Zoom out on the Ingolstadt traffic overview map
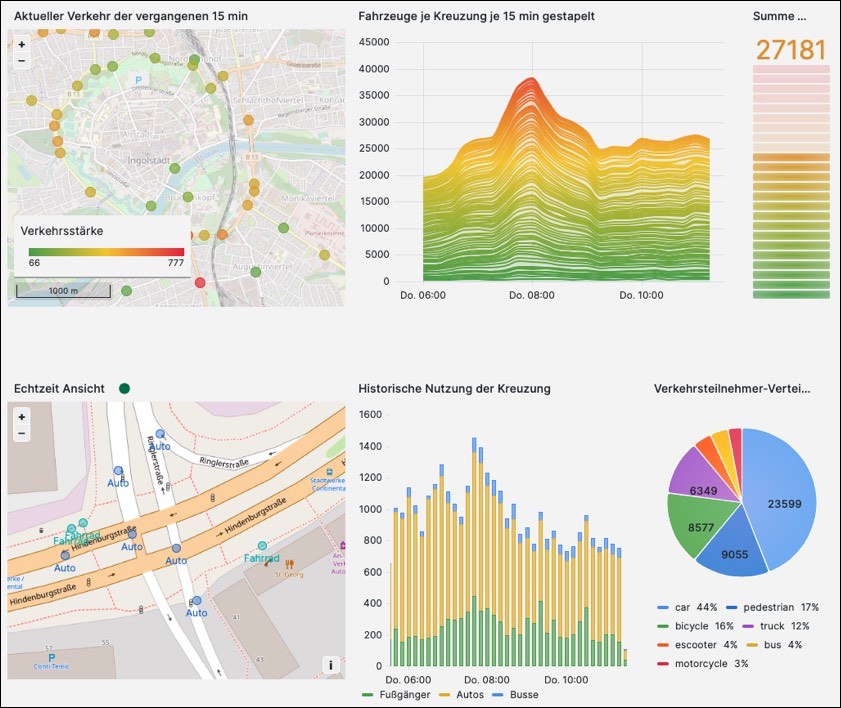 pyautogui.click(x=22, y=60)
